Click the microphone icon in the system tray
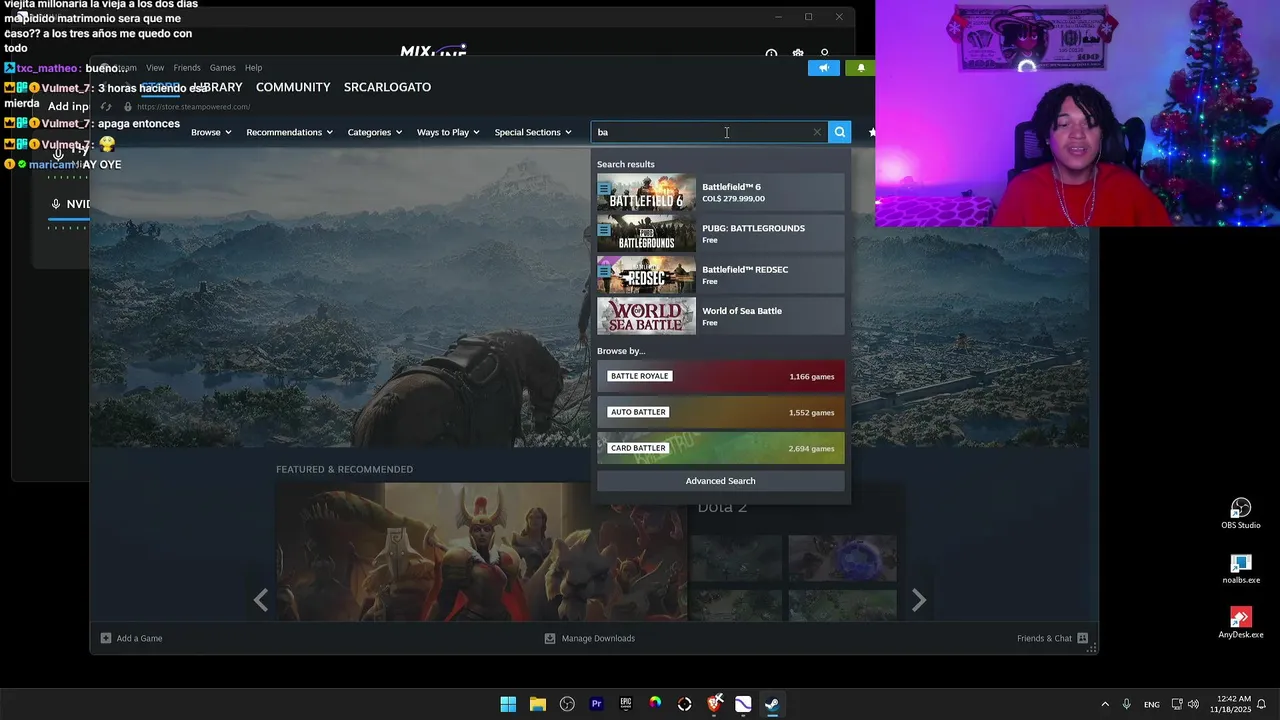The height and width of the screenshot is (720, 1280). pyautogui.click(x=1127, y=704)
